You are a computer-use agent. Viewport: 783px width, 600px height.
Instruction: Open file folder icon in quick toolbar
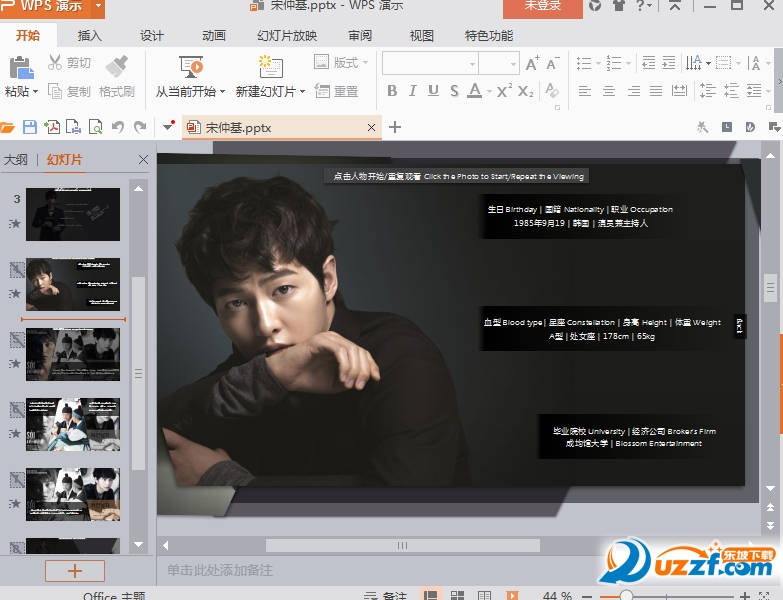tap(7, 128)
